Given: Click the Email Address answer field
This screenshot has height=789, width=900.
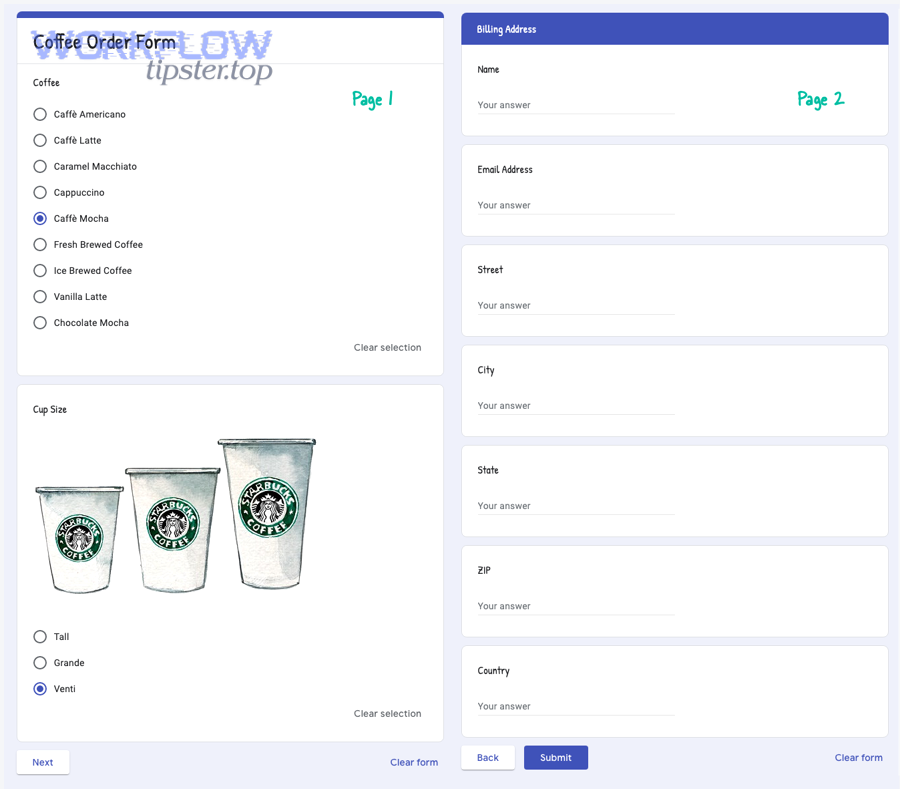Looking at the screenshot, I should click(x=576, y=205).
